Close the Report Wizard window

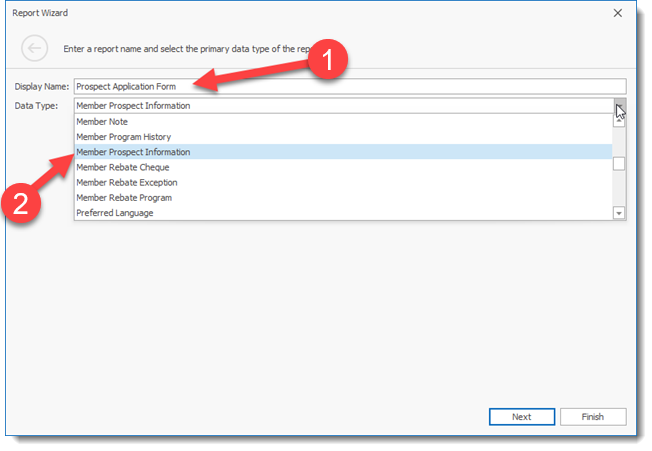click(617, 13)
